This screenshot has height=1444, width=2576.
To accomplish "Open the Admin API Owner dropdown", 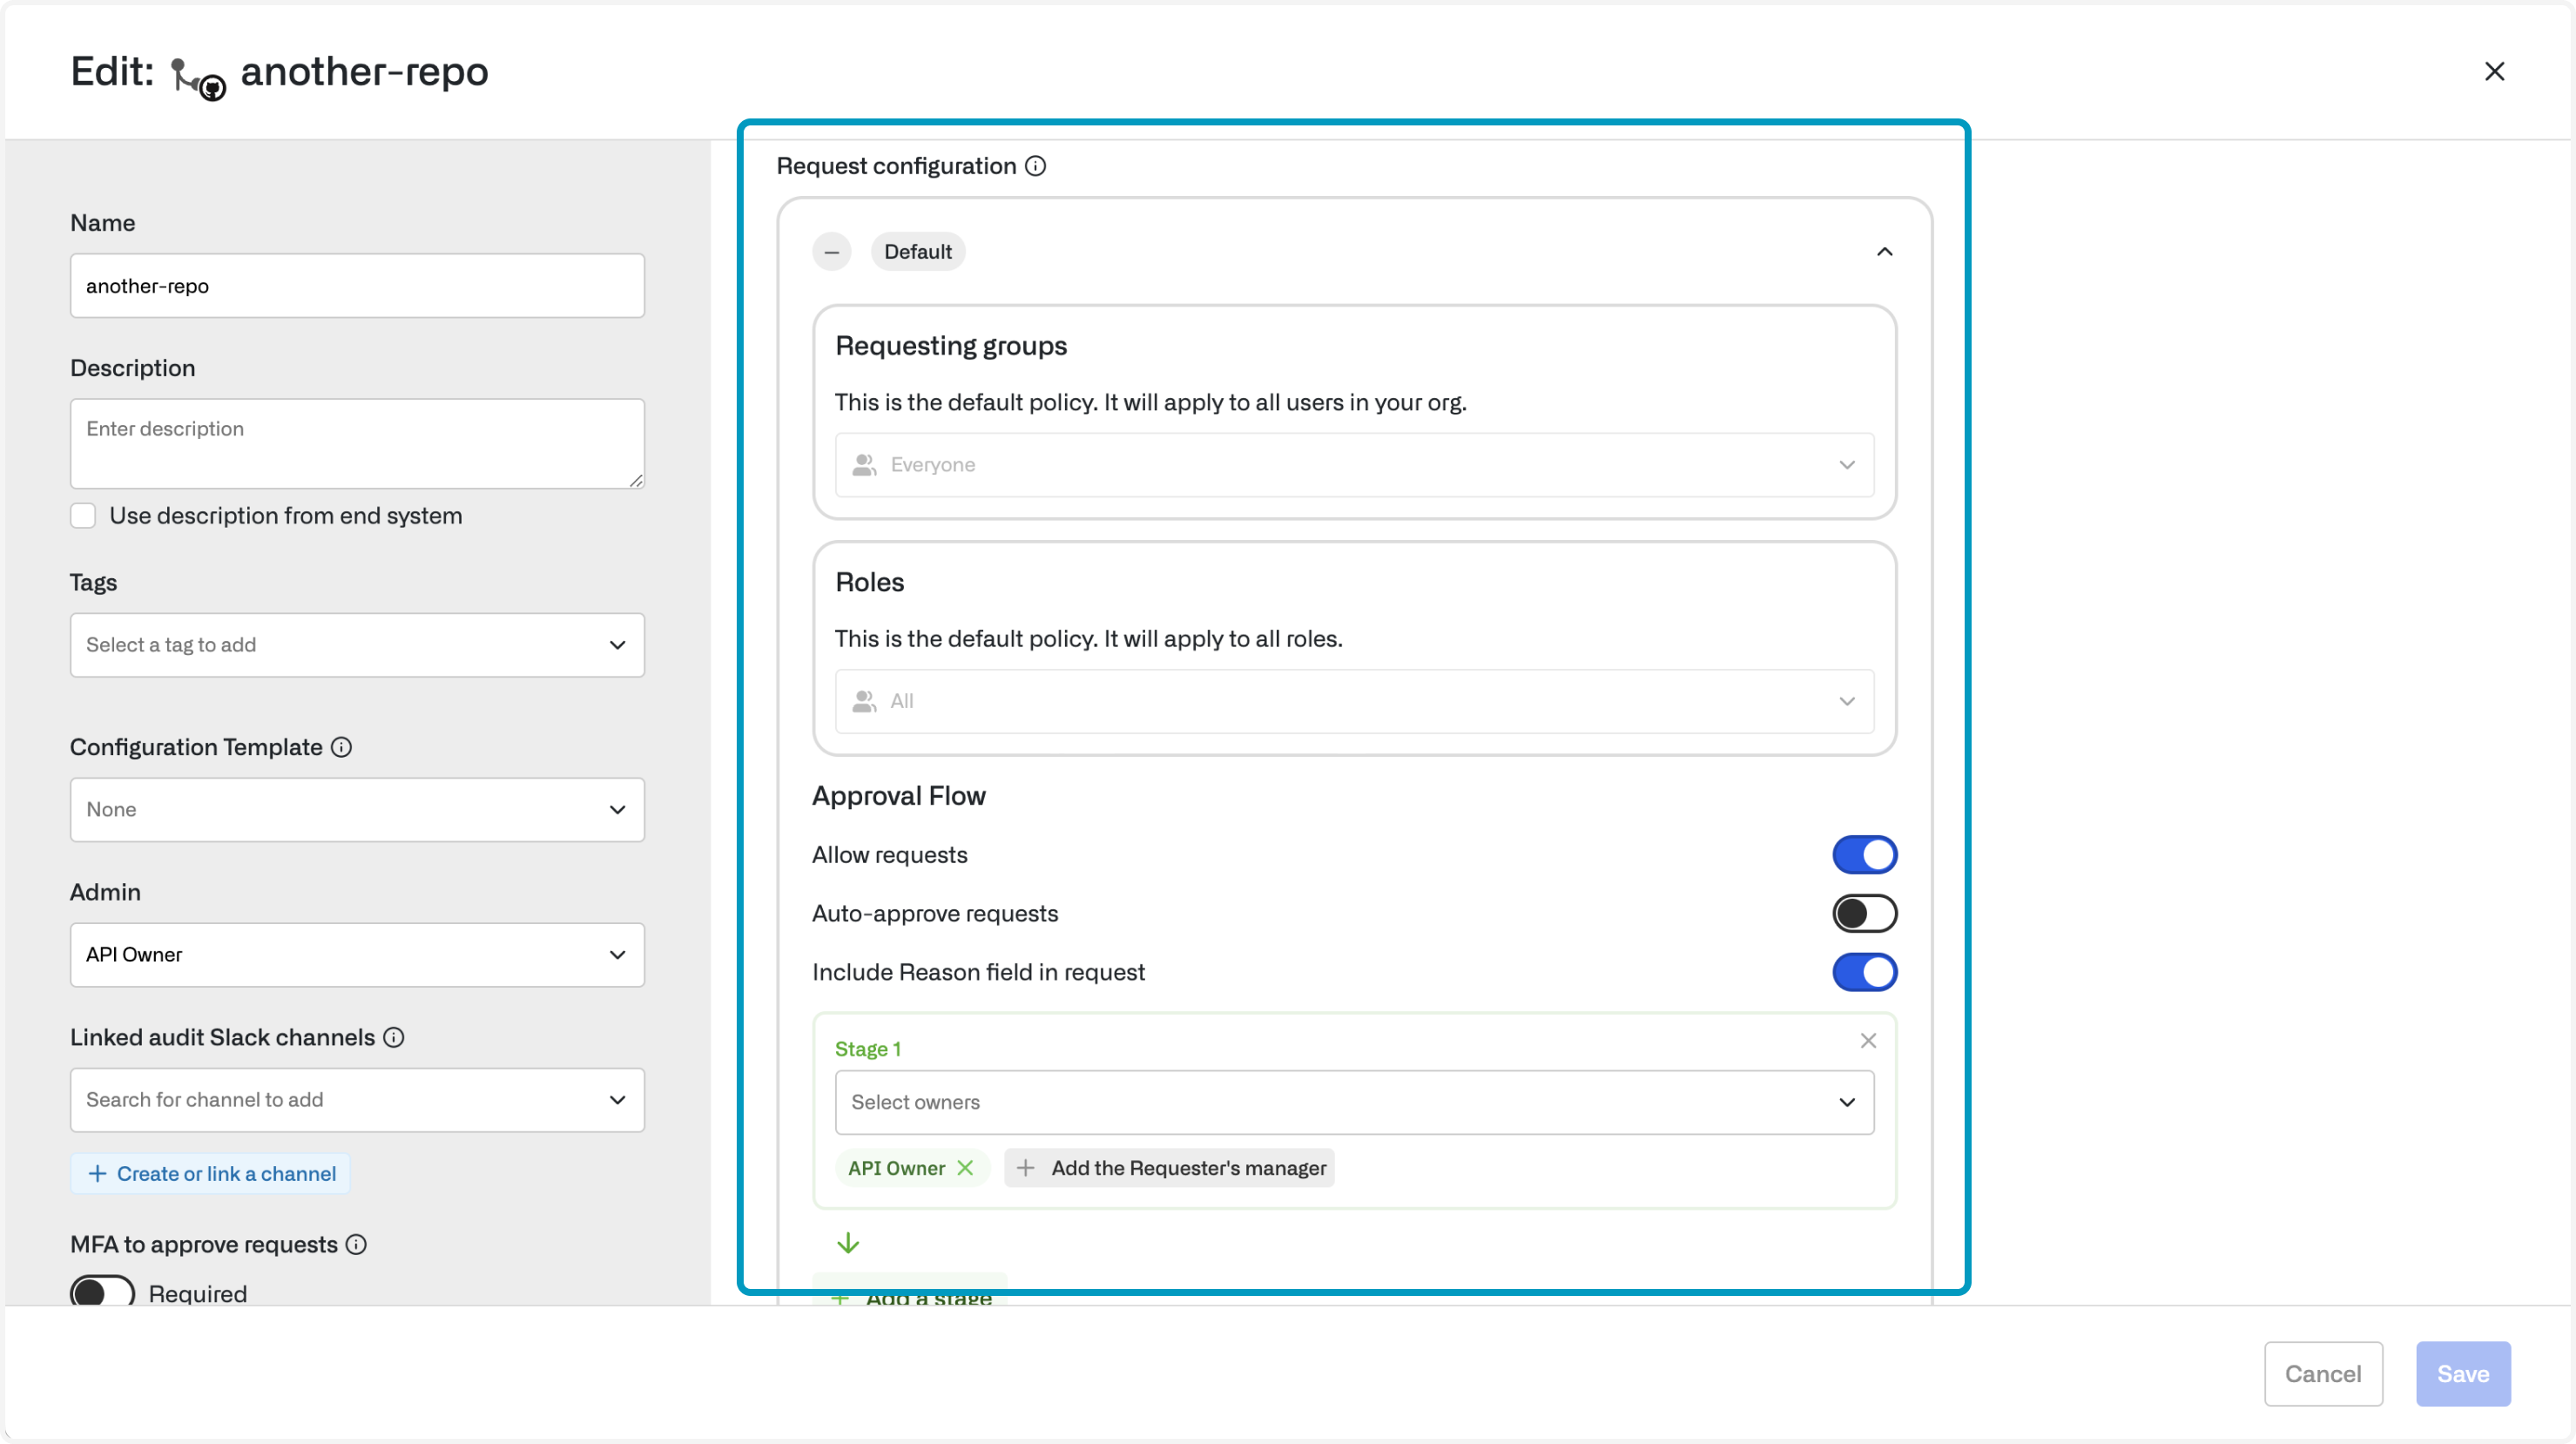I will (x=357, y=955).
